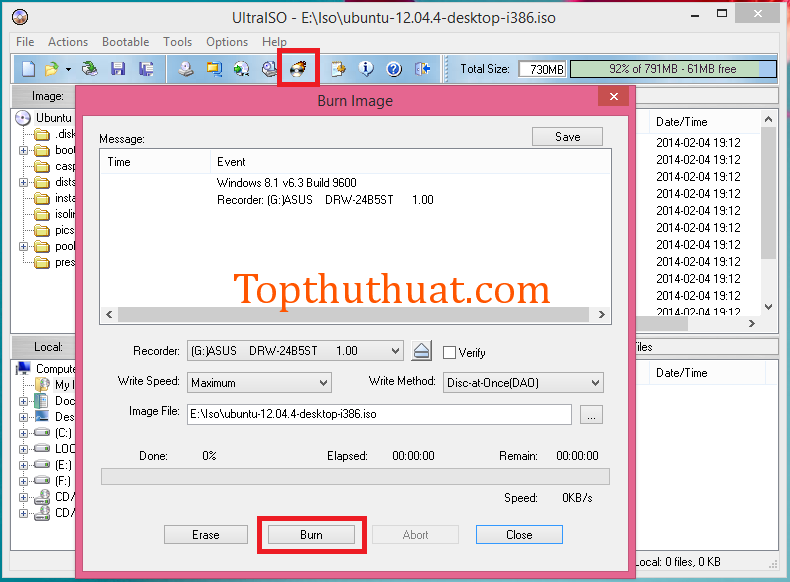Click the message log right scroll arrow
The image size is (790, 582).
coord(601,314)
